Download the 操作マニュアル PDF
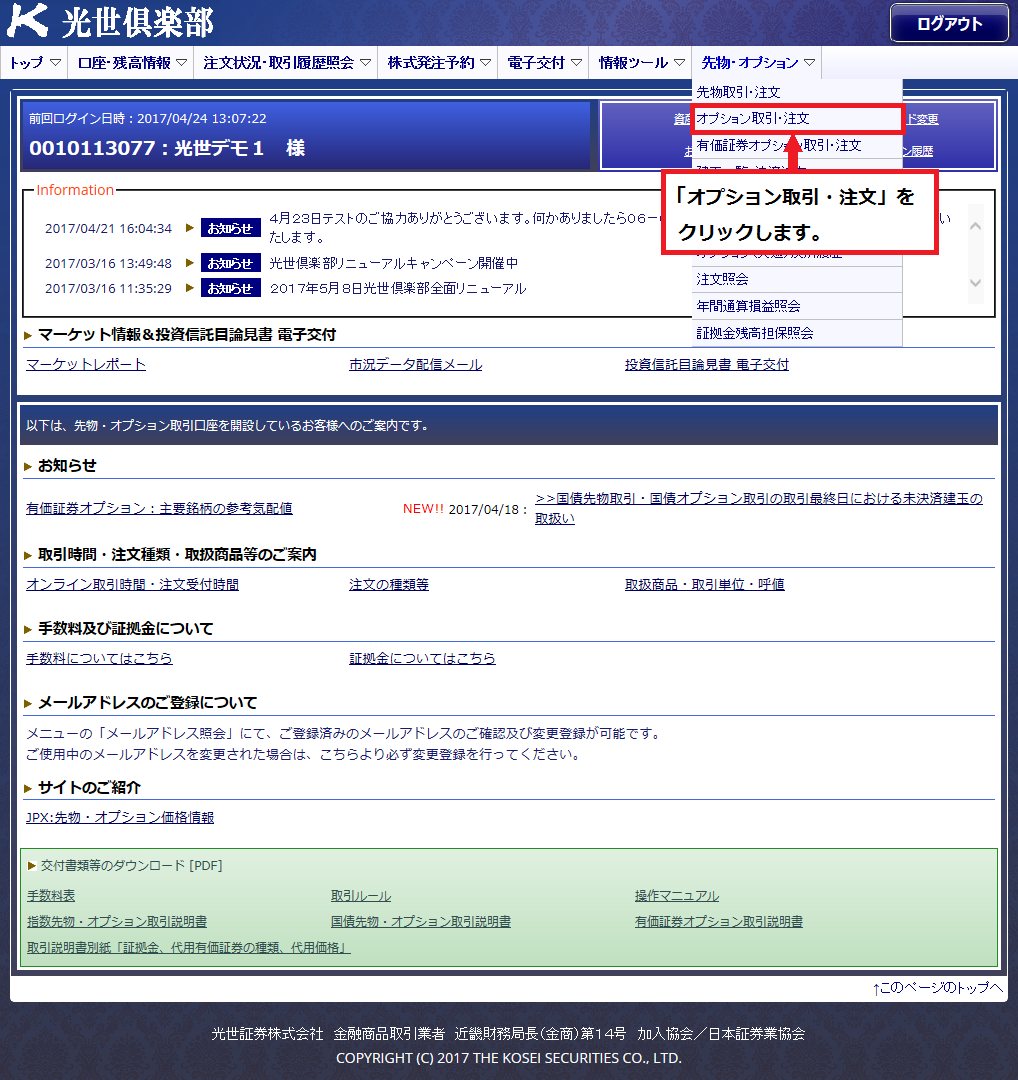The image size is (1018, 1080). click(677, 895)
